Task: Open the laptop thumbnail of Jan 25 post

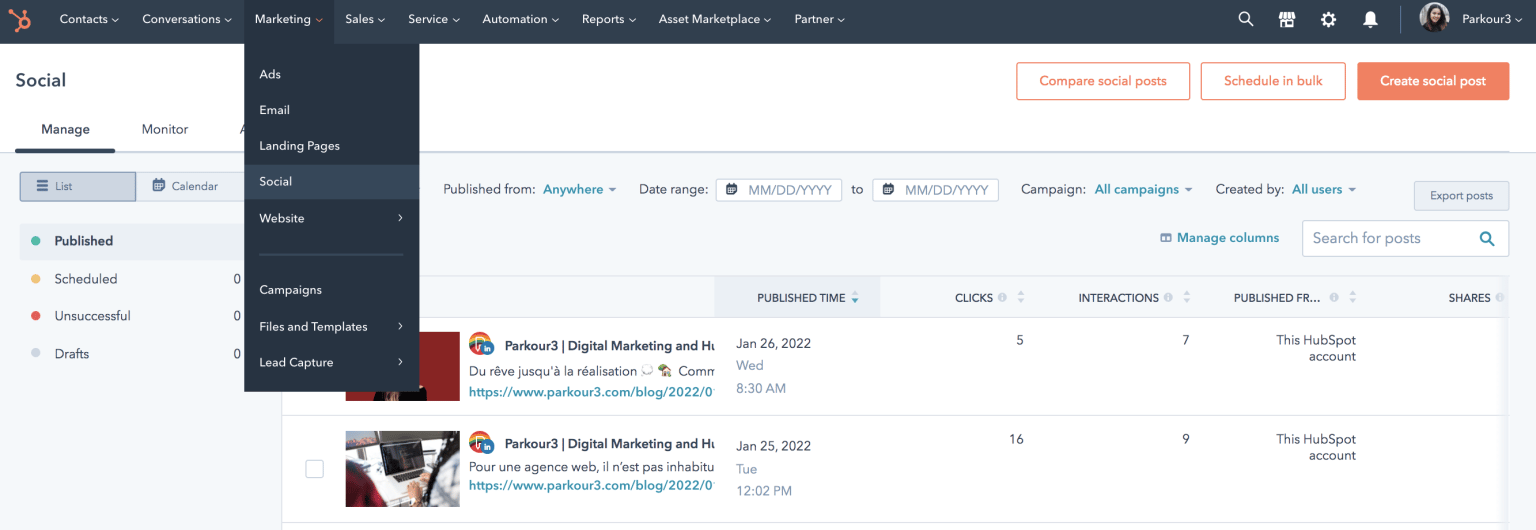Action: [x=402, y=468]
